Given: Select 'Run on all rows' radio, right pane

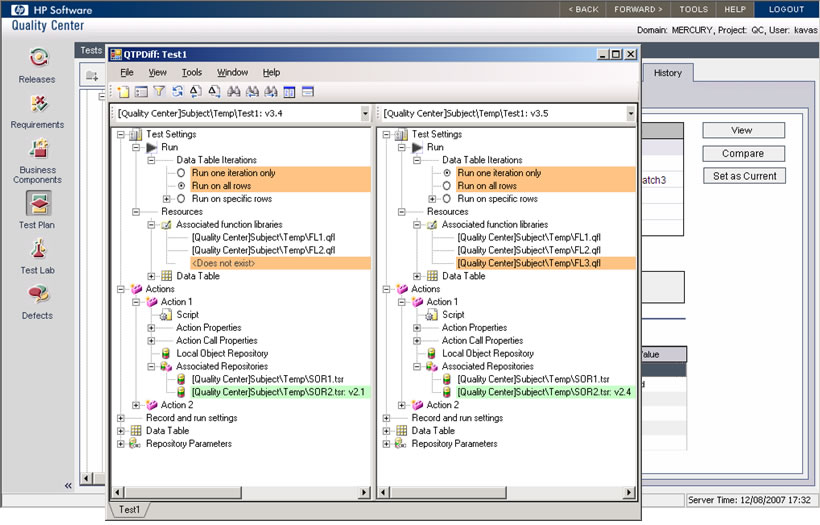Looking at the screenshot, I should click(447, 186).
